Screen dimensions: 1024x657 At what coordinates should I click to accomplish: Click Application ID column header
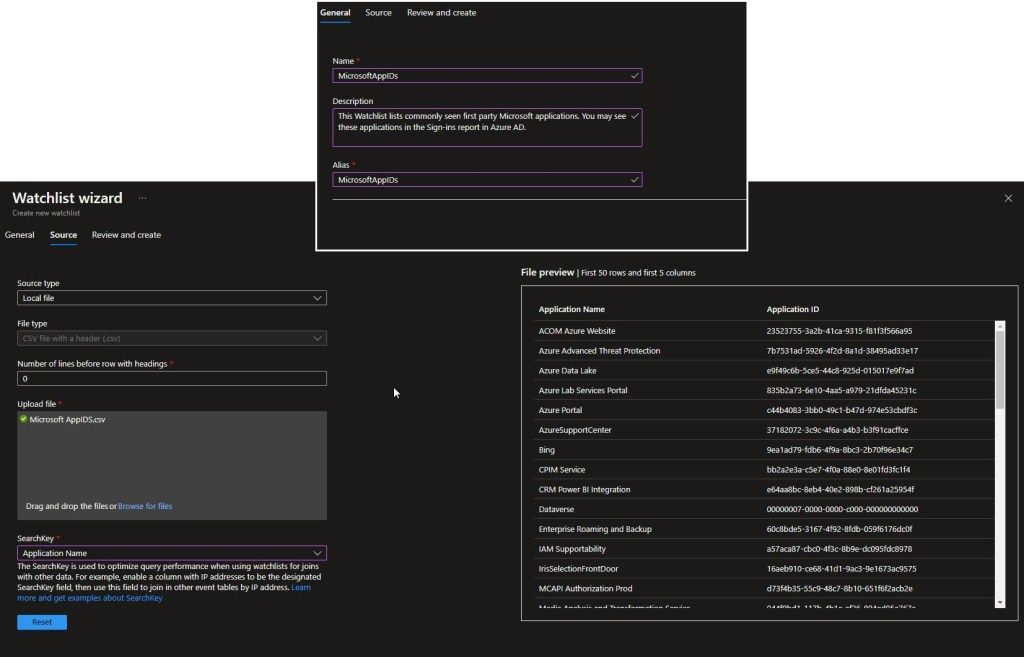[x=792, y=310]
